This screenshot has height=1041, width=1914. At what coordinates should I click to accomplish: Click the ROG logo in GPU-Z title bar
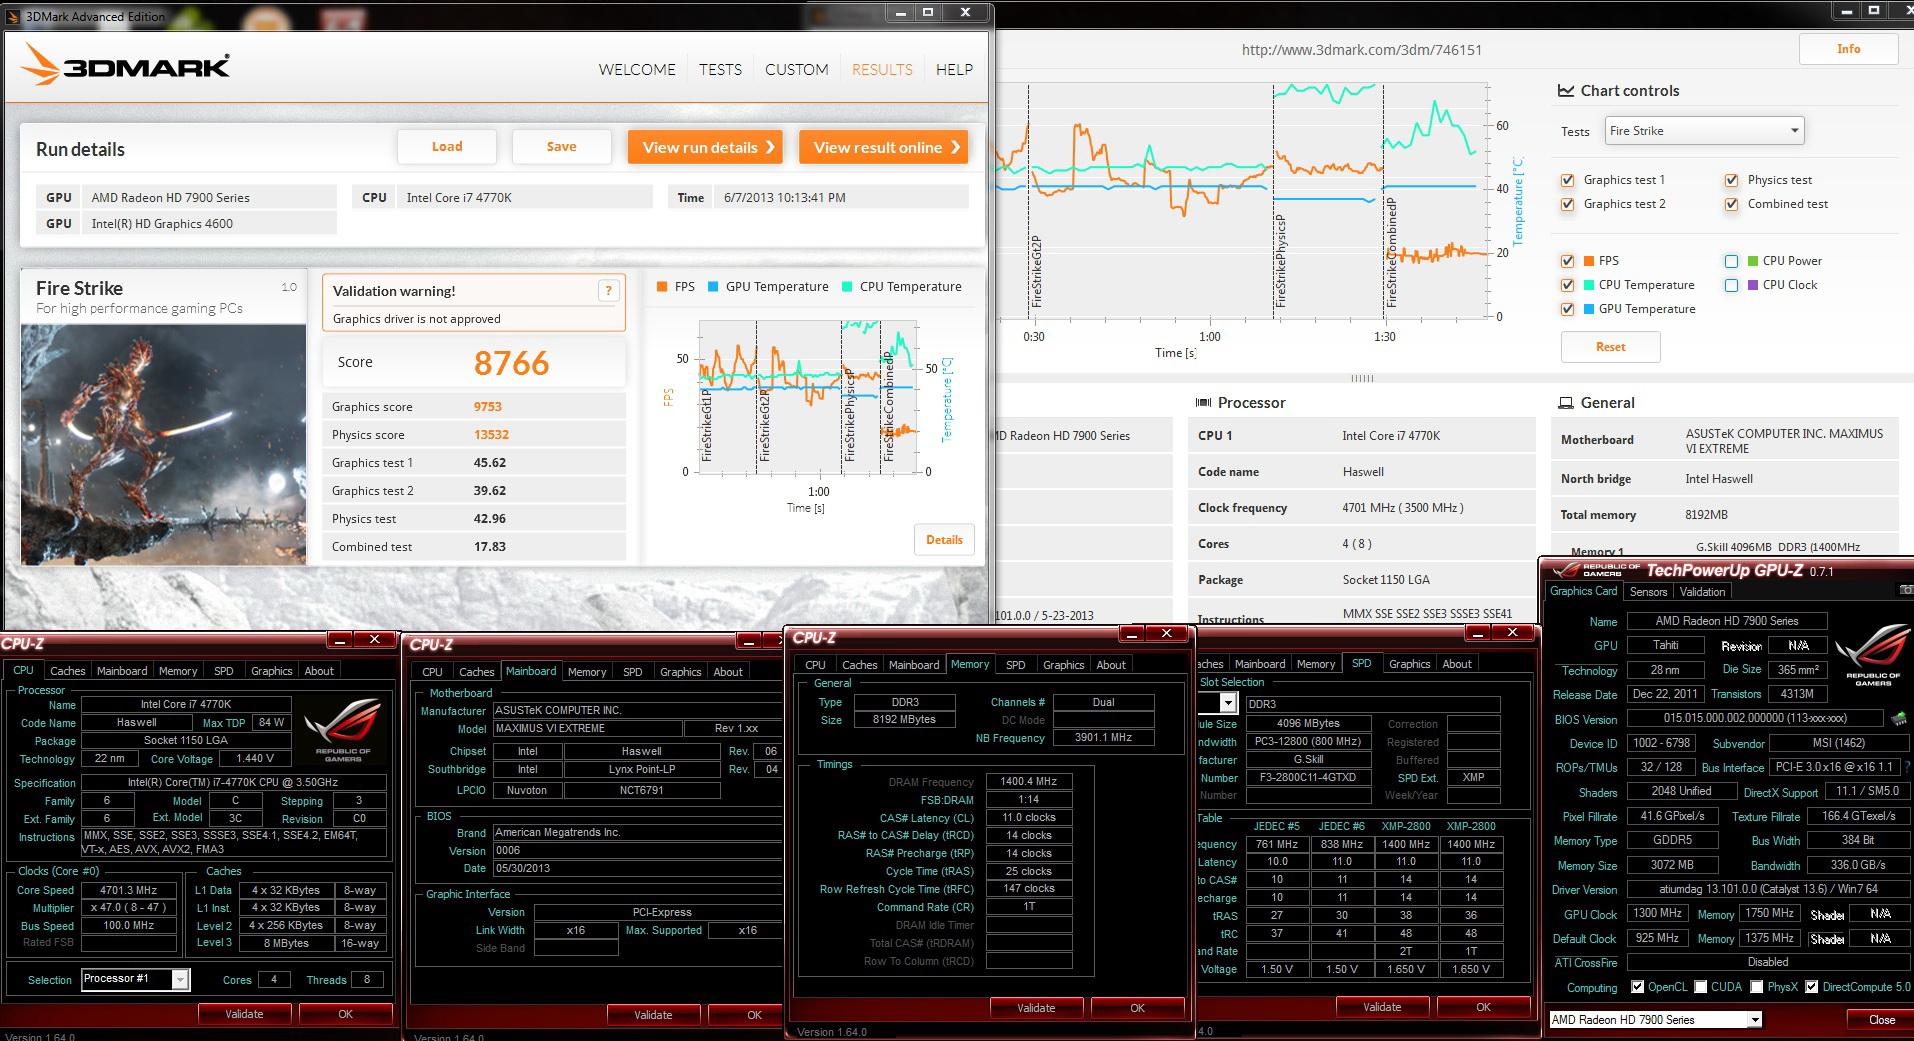[x=1596, y=570]
